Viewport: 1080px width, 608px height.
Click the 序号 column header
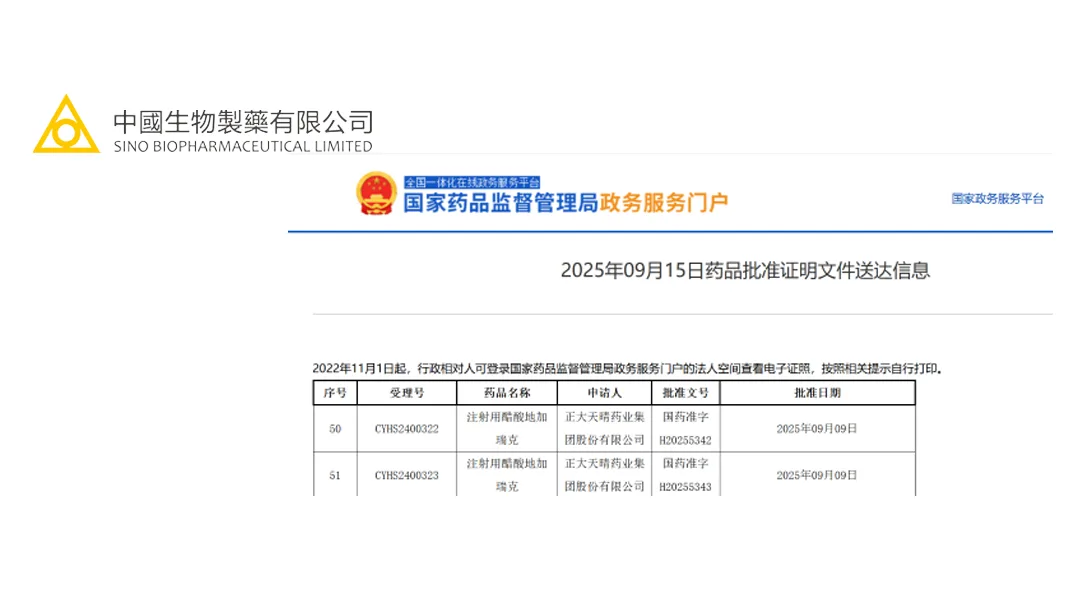pos(334,393)
